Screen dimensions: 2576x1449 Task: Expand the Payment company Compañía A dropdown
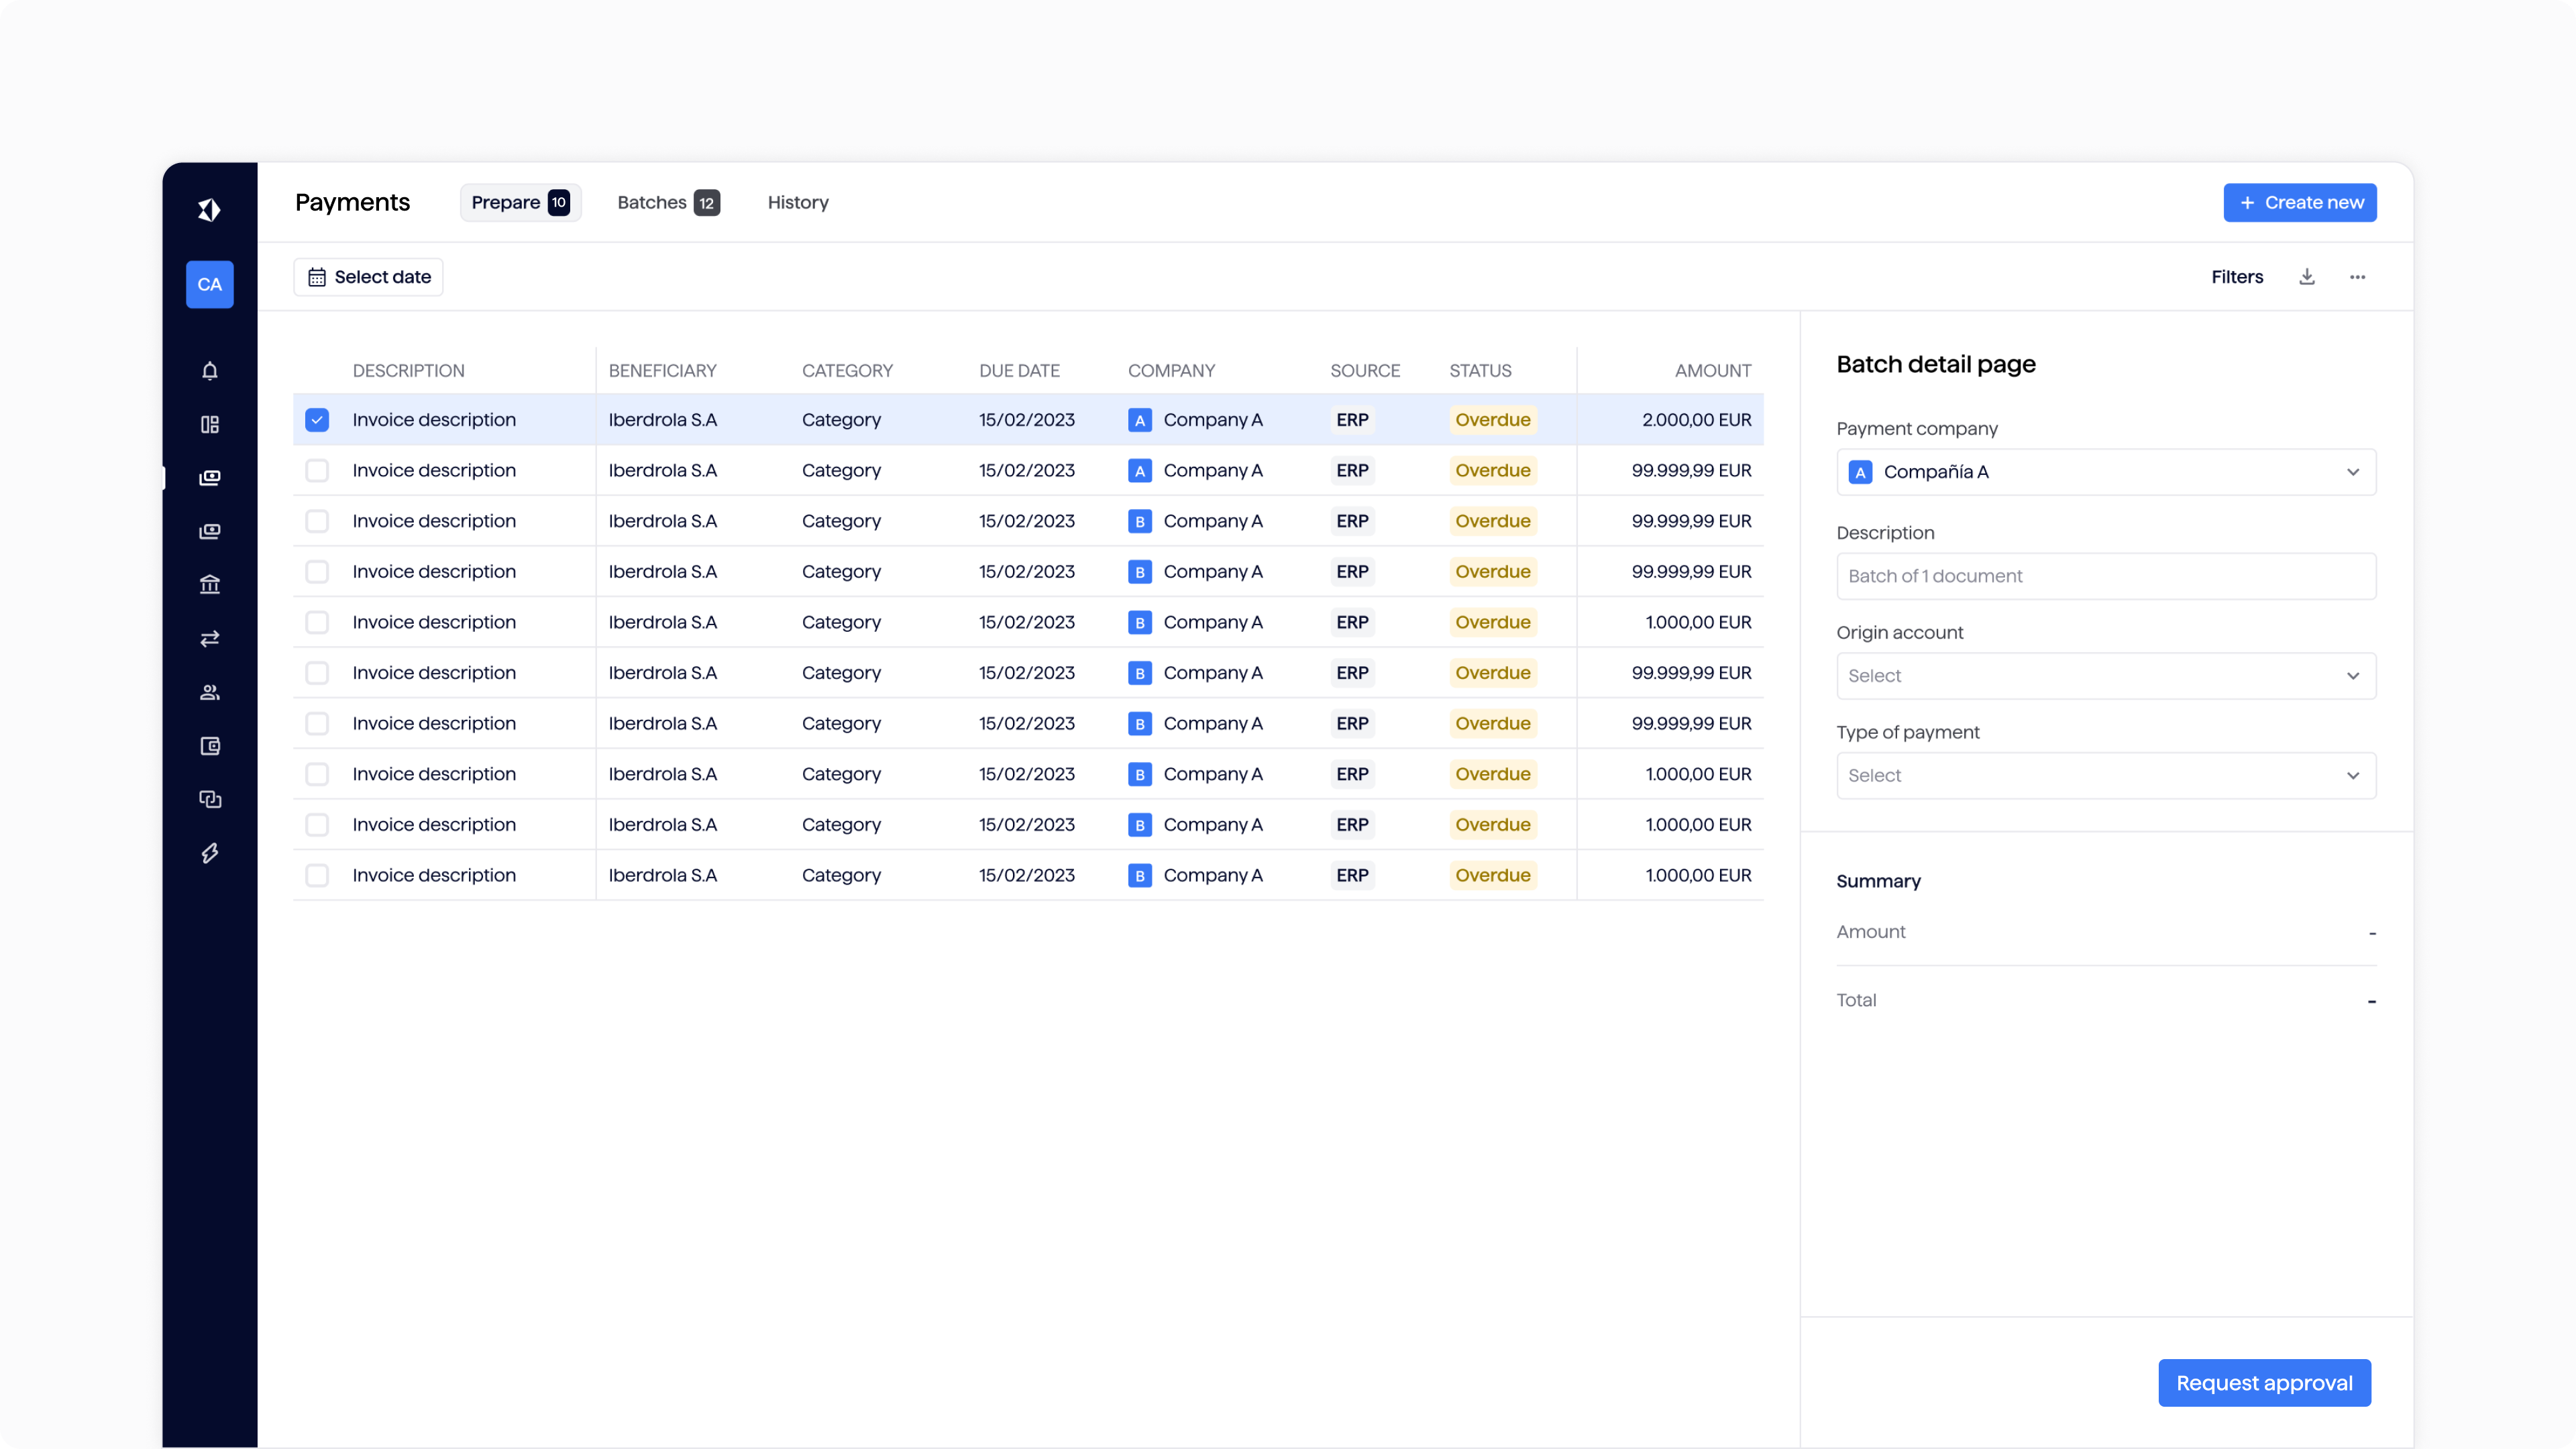(2105, 472)
